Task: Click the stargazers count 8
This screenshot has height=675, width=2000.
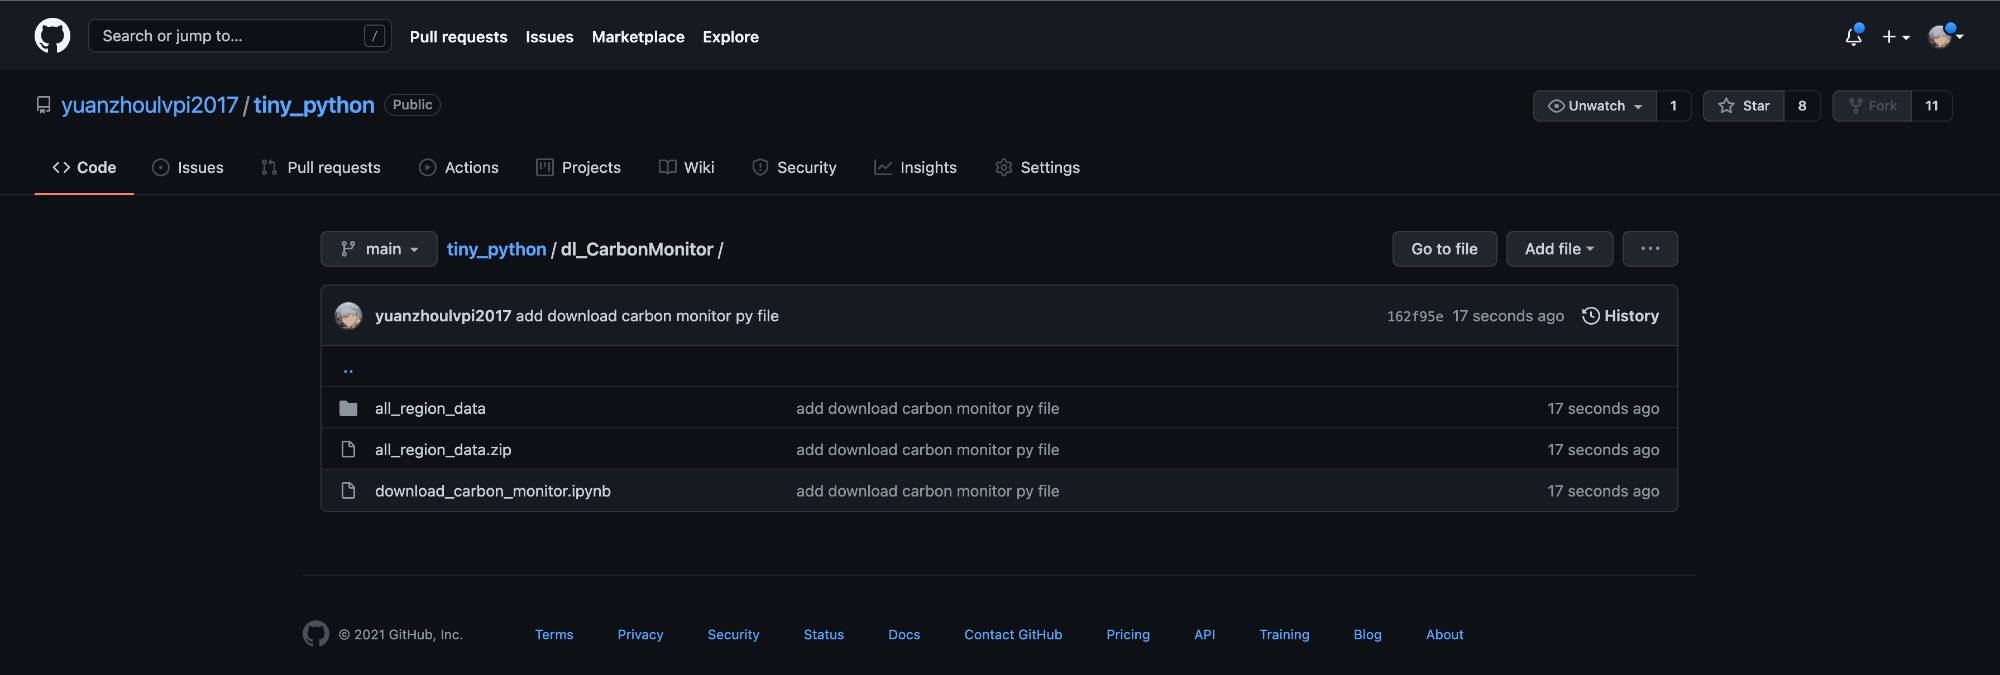Action: [x=1802, y=106]
